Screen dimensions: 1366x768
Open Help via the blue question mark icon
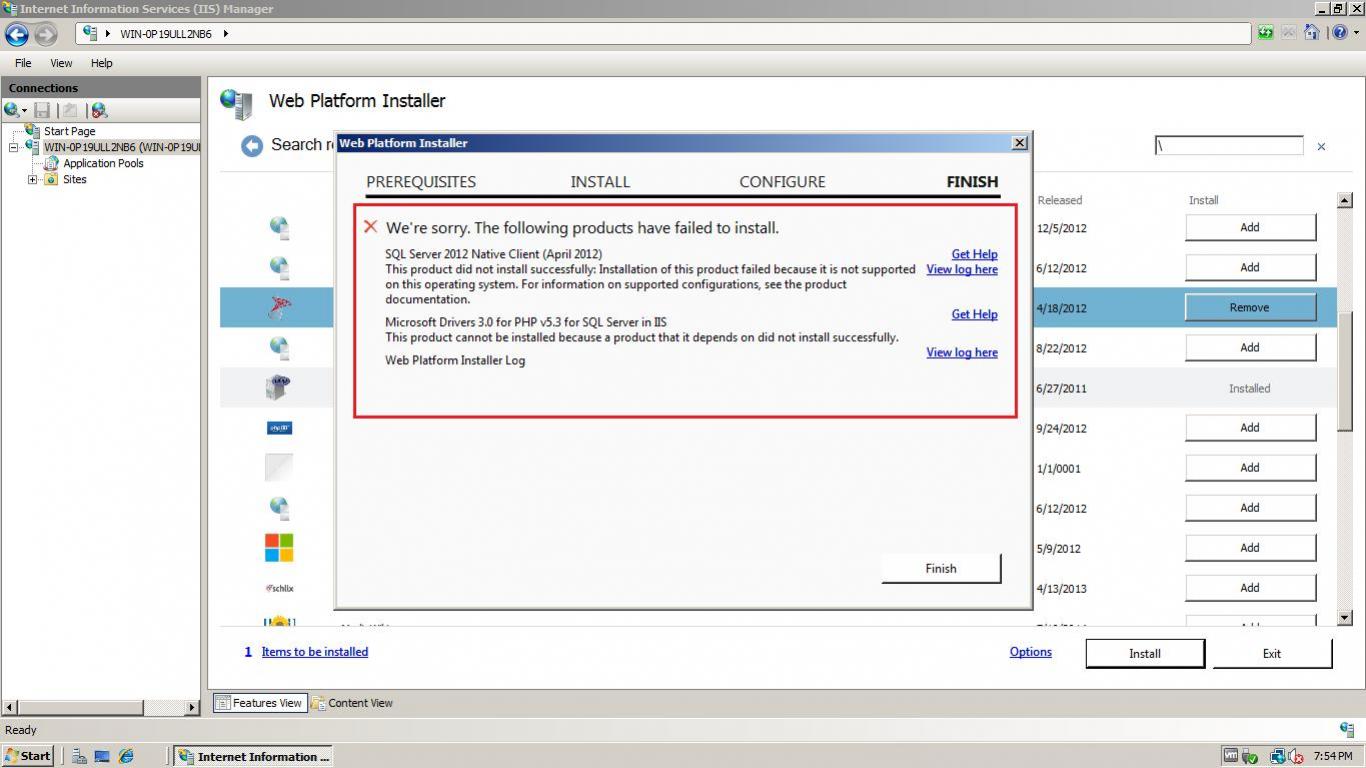tap(1339, 33)
